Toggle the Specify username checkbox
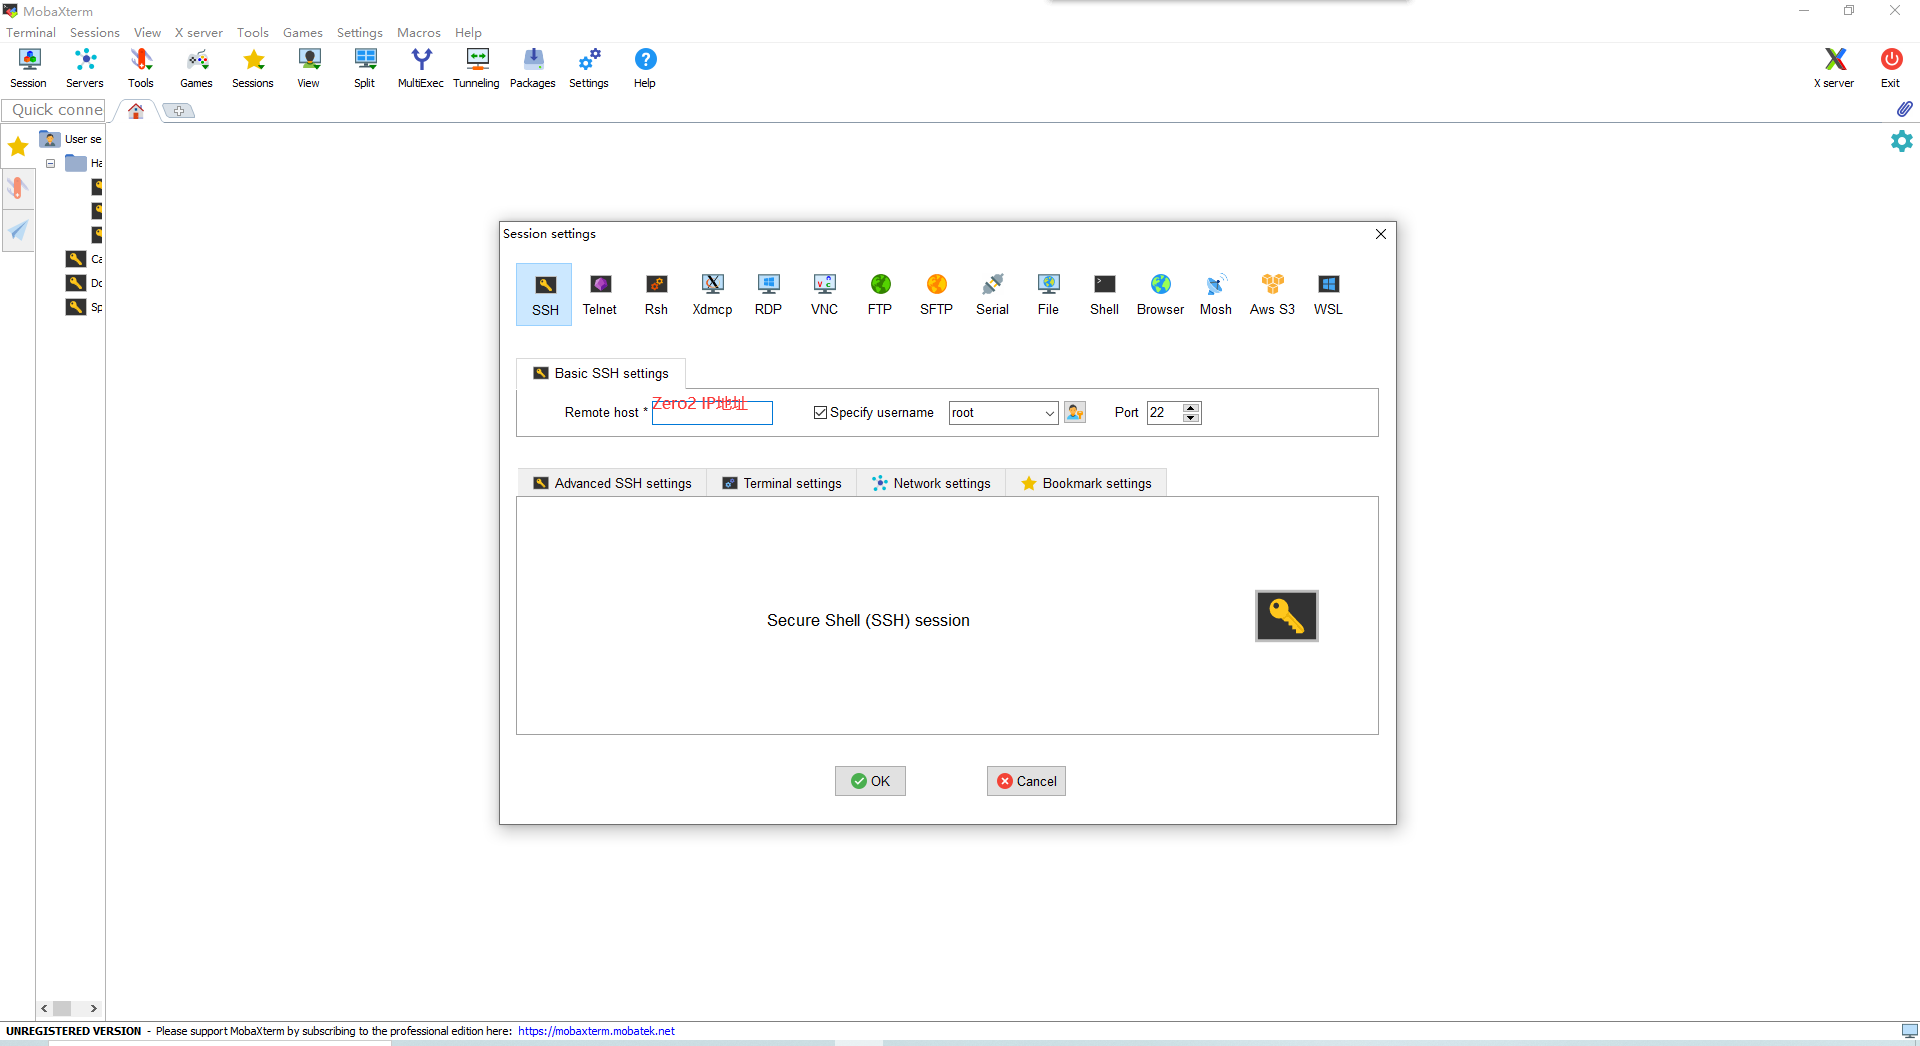 821,412
